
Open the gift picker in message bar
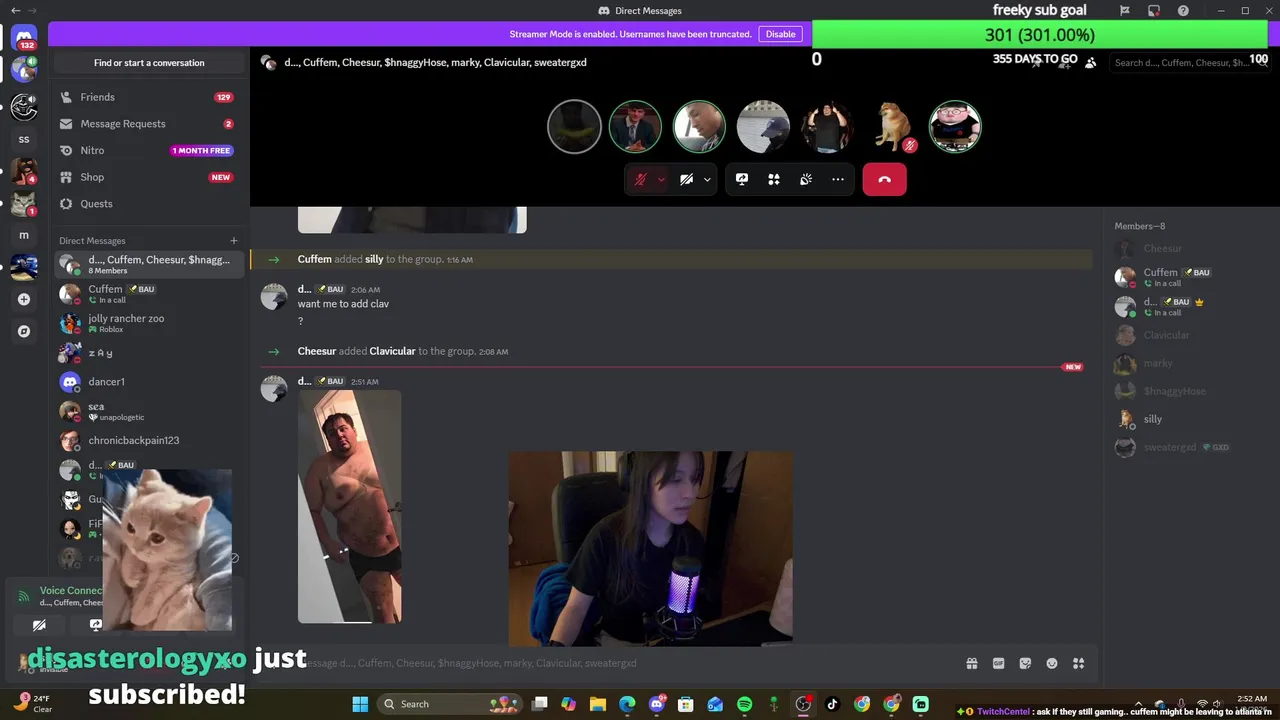click(x=971, y=663)
